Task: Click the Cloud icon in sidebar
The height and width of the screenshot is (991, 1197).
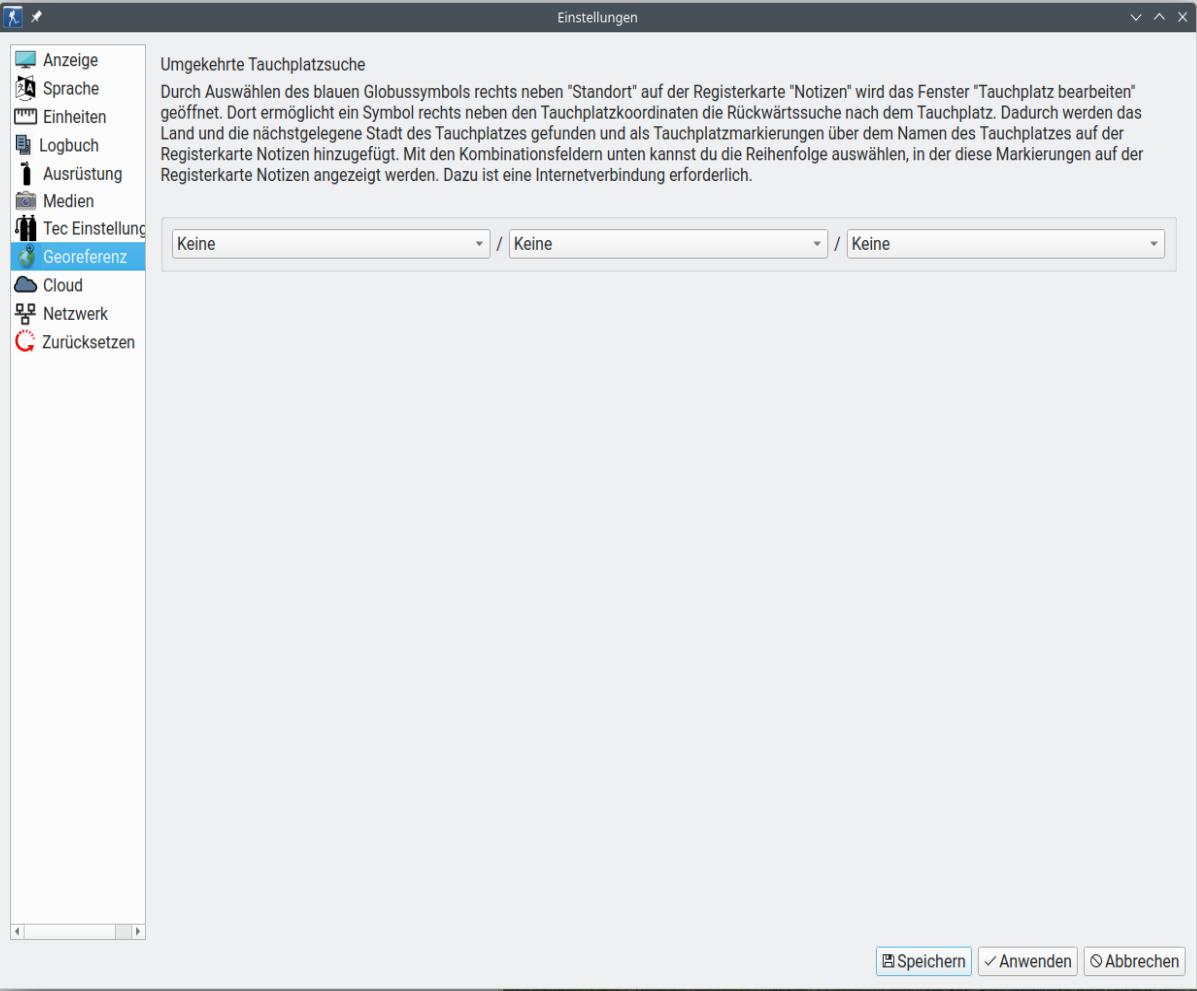Action: tap(26, 286)
